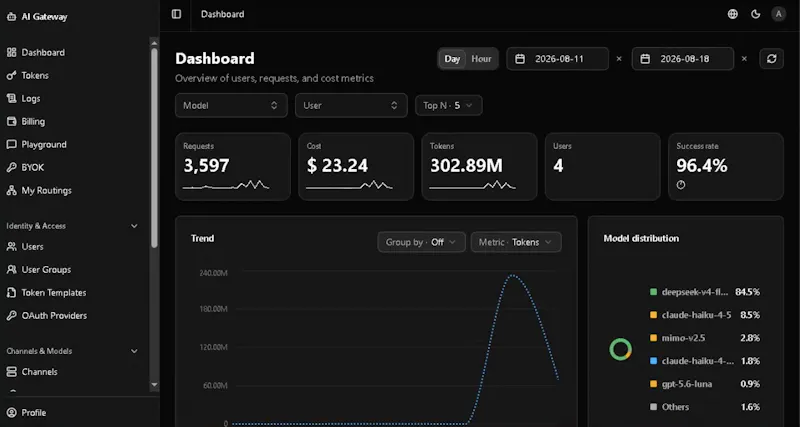Click calendar icon in 2026-08-18 field
This screenshot has width=800, height=427.
(645, 59)
